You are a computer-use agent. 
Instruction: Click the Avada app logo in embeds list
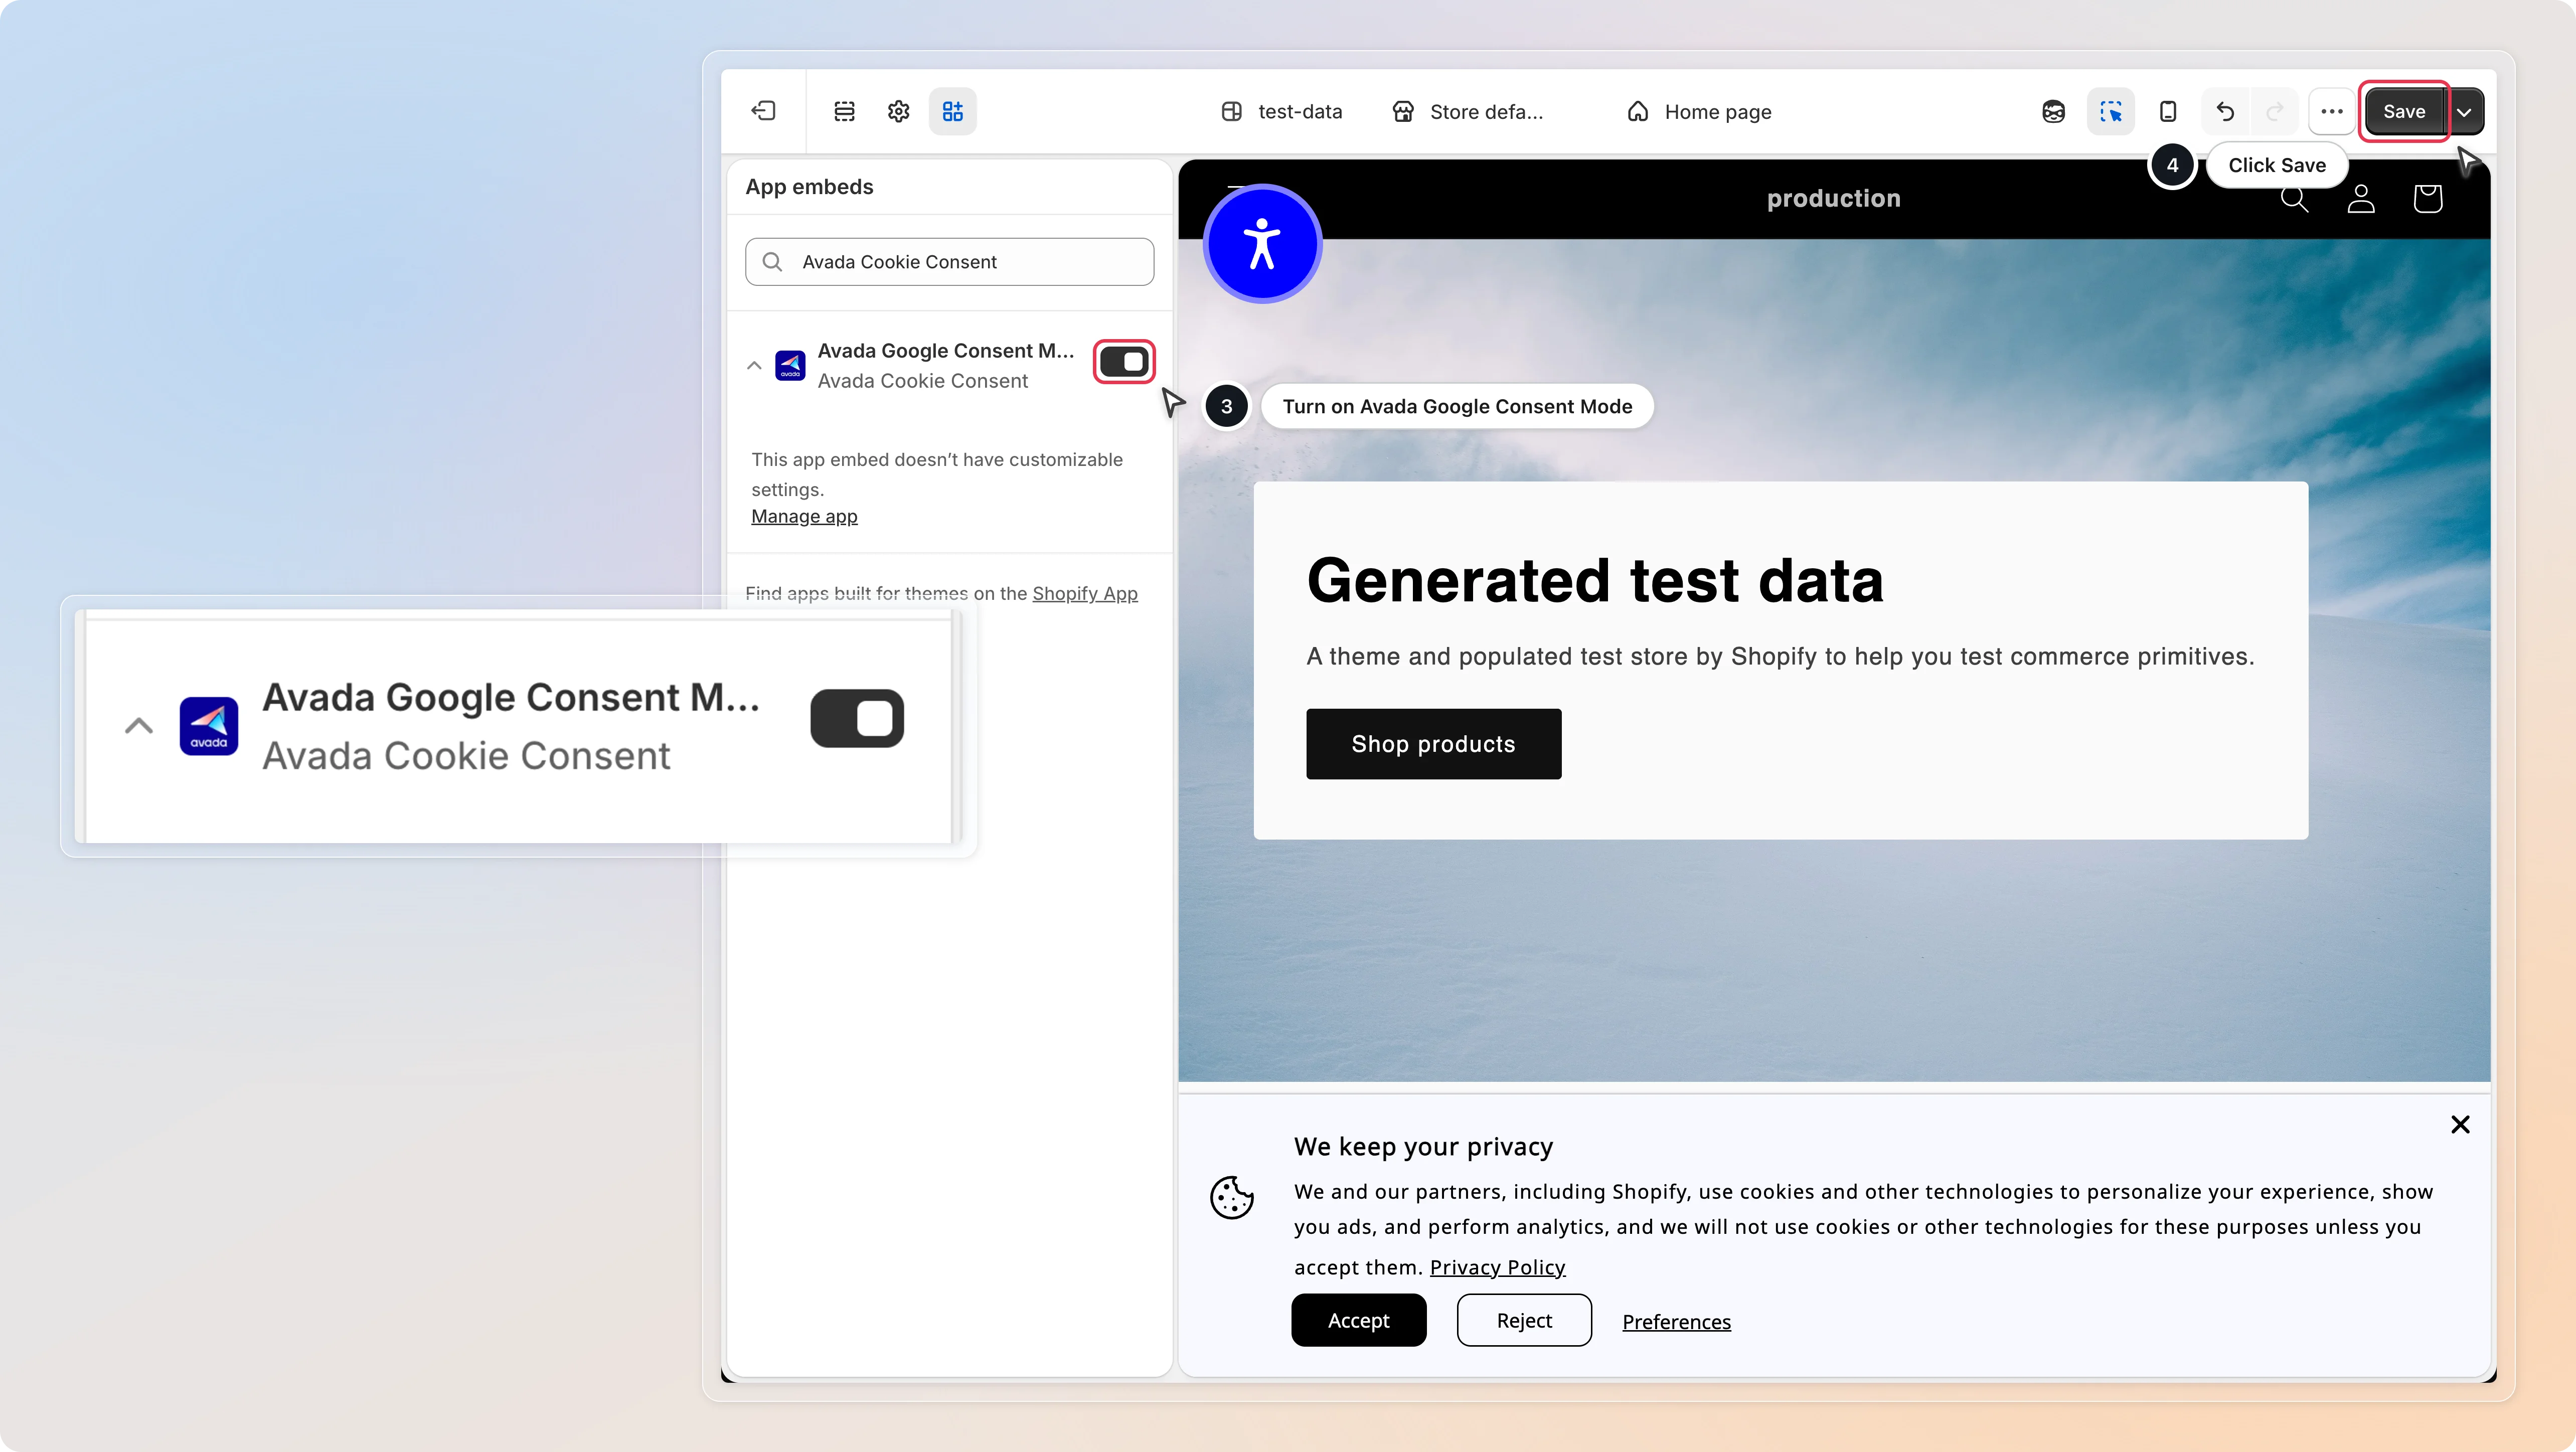(790, 365)
